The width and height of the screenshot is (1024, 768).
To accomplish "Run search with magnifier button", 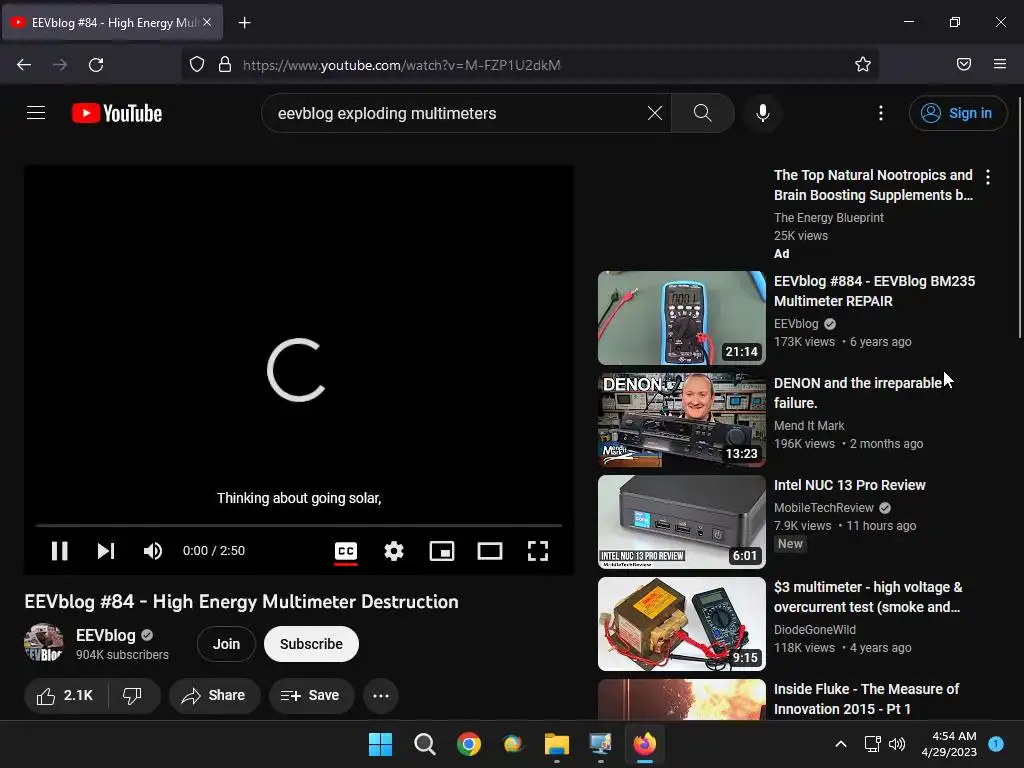I will (703, 113).
